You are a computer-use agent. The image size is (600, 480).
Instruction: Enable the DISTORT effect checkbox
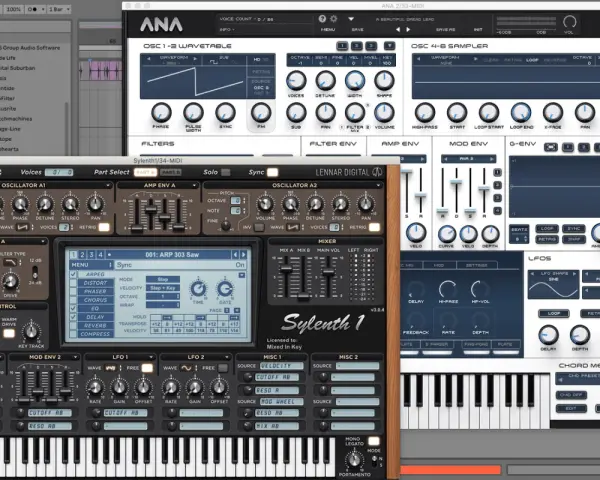(73, 283)
